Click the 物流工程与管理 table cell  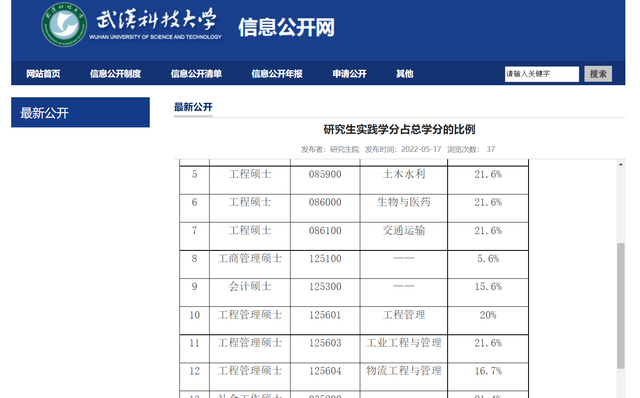[404, 371]
